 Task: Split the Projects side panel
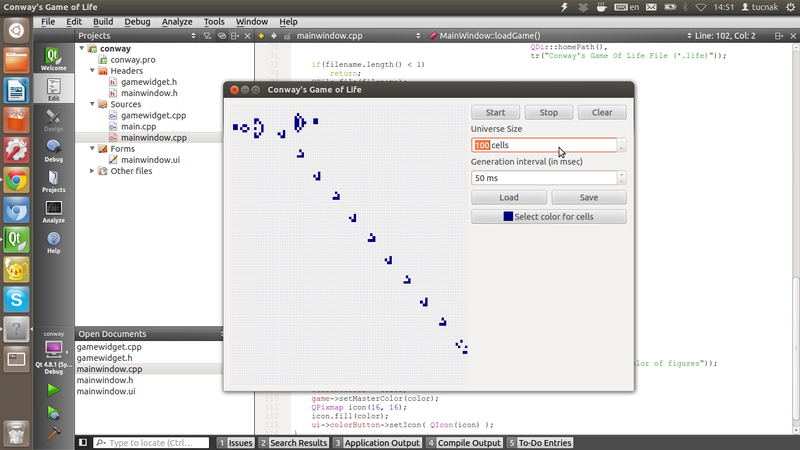pos(235,36)
